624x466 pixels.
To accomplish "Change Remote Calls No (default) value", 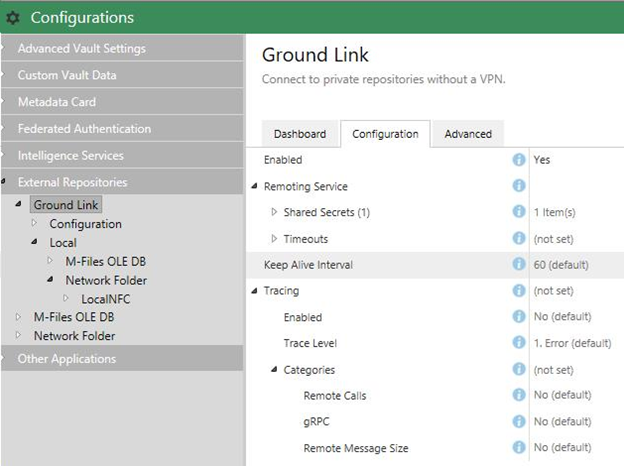I will [x=562, y=395].
